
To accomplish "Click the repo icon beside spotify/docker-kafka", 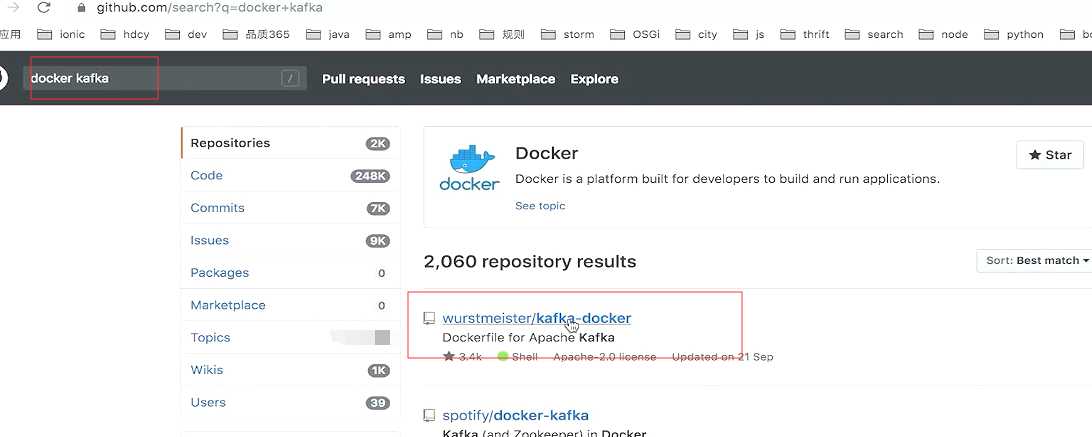I will (429, 416).
